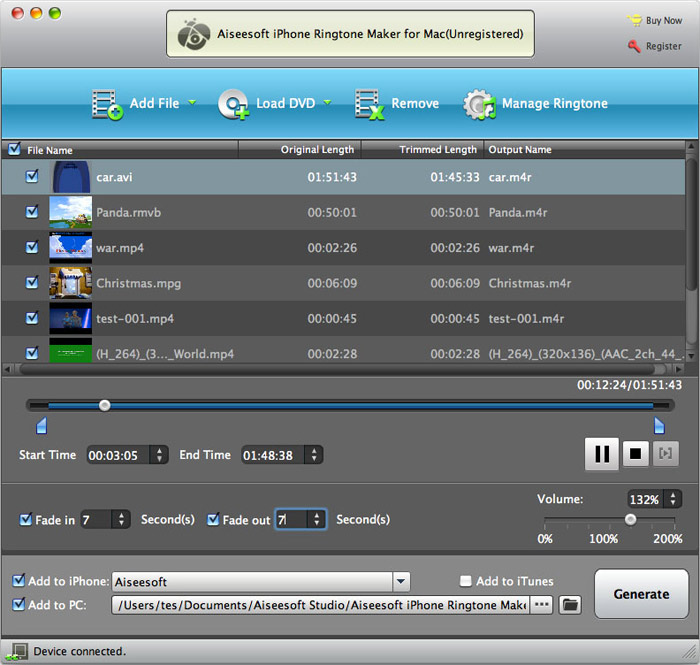Image resolution: width=700 pixels, height=665 pixels.
Task: Expand the Load DVD dropdown arrow
Action: 328,102
